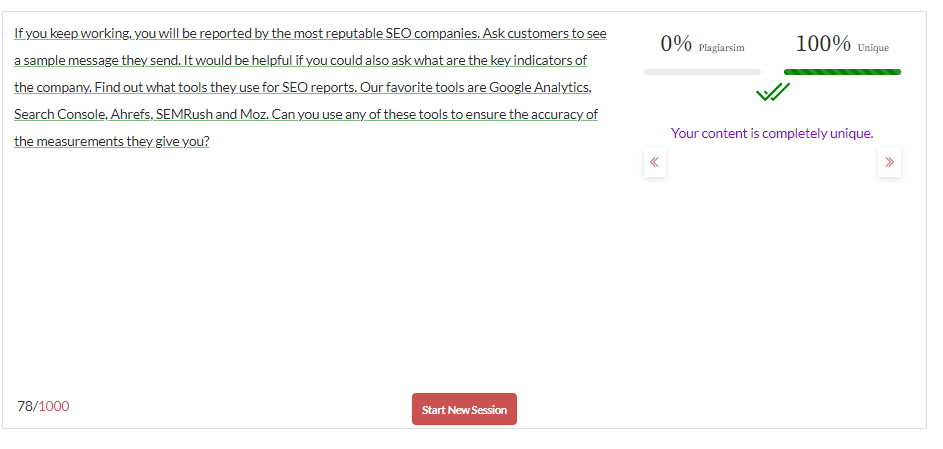Select the sentence starting 'If you keep working'
Image resolution: width=943 pixels, height=449 pixels.
(x=247, y=34)
